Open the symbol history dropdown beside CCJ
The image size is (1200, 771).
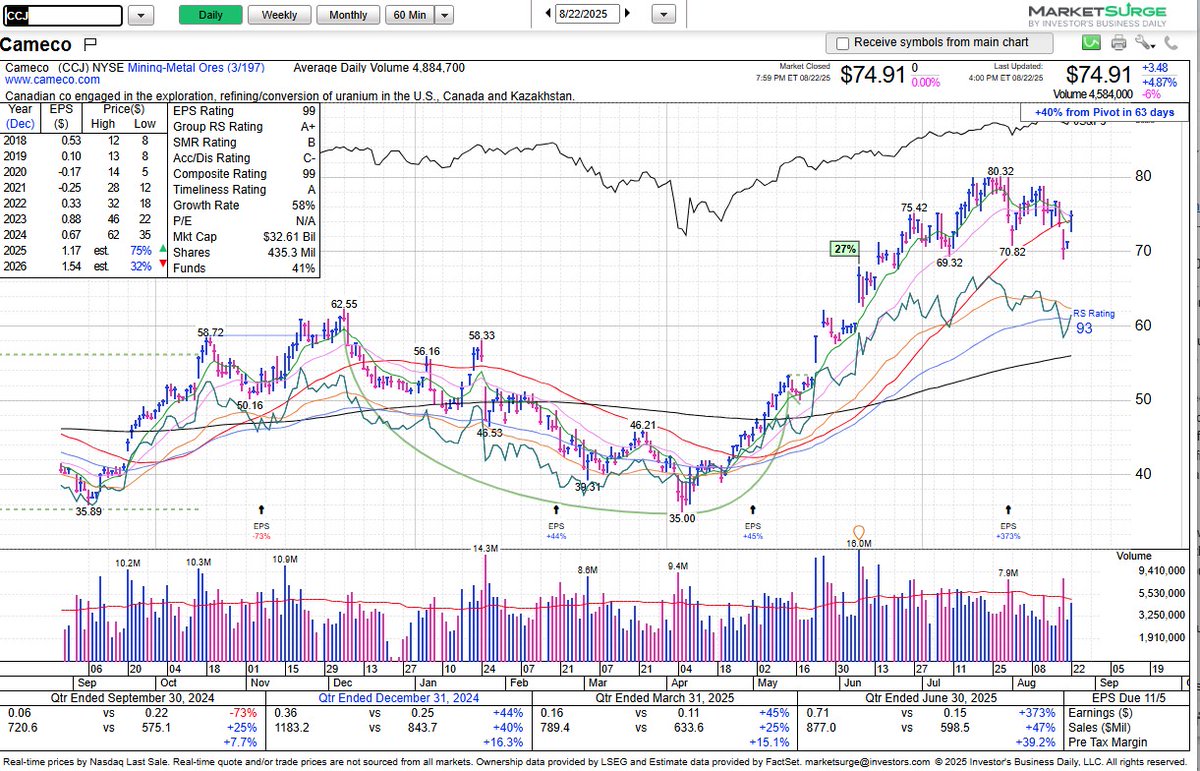(141, 14)
